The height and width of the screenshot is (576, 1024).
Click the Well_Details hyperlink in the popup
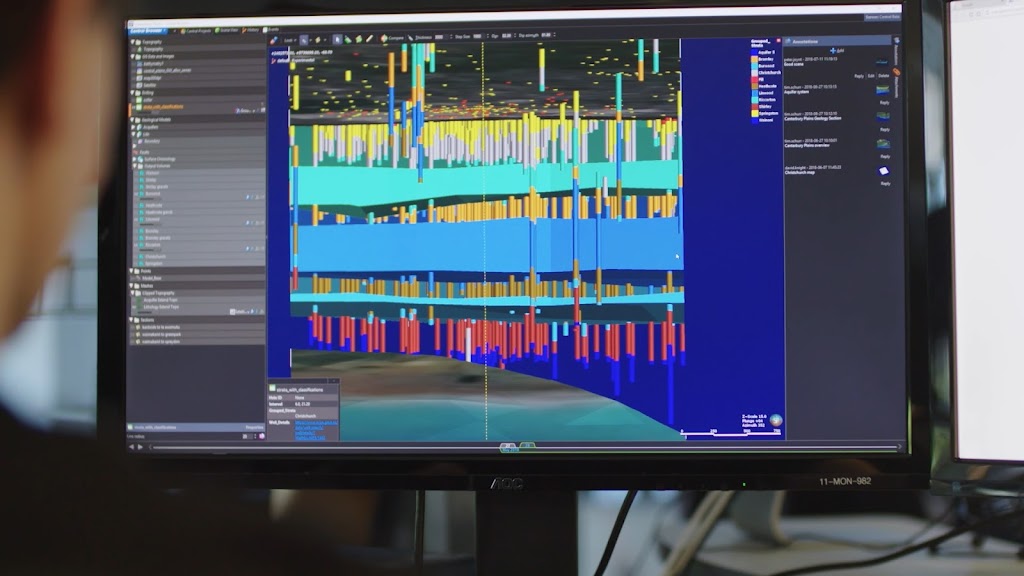[x=316, y=430]
